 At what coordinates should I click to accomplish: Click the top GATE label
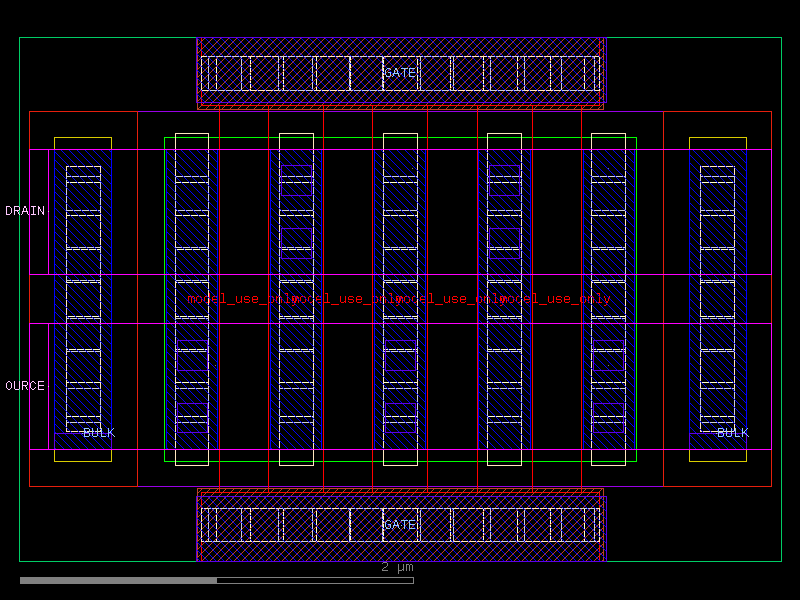point(400,72)
